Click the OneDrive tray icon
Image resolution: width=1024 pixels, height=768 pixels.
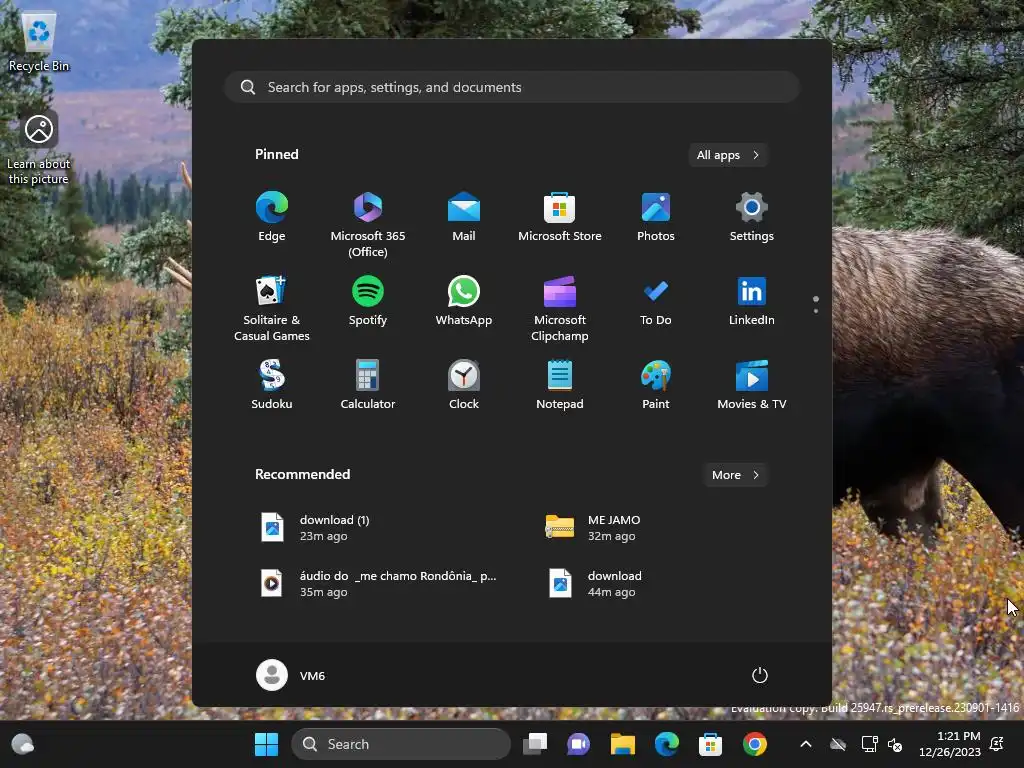838,744
